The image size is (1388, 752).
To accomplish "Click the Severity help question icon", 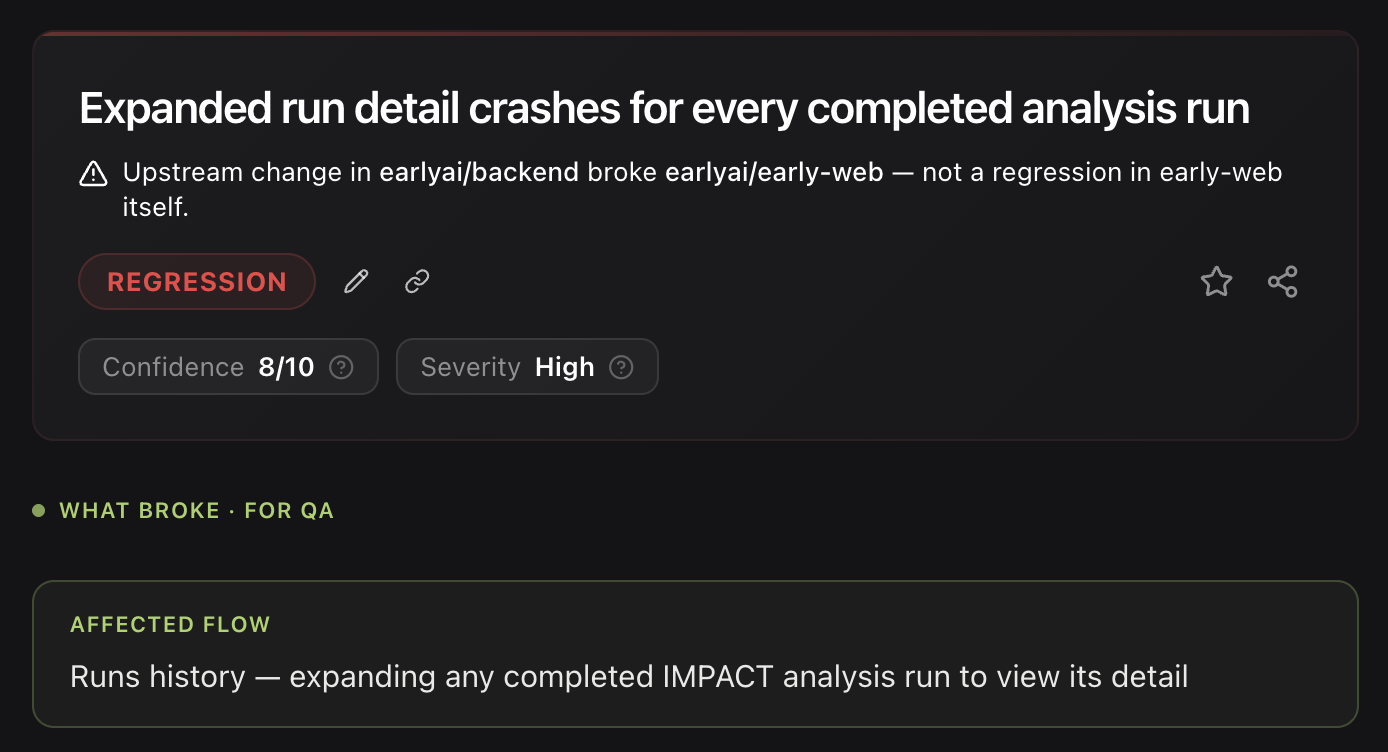I will pyautogui.click(x=621, y=367).
